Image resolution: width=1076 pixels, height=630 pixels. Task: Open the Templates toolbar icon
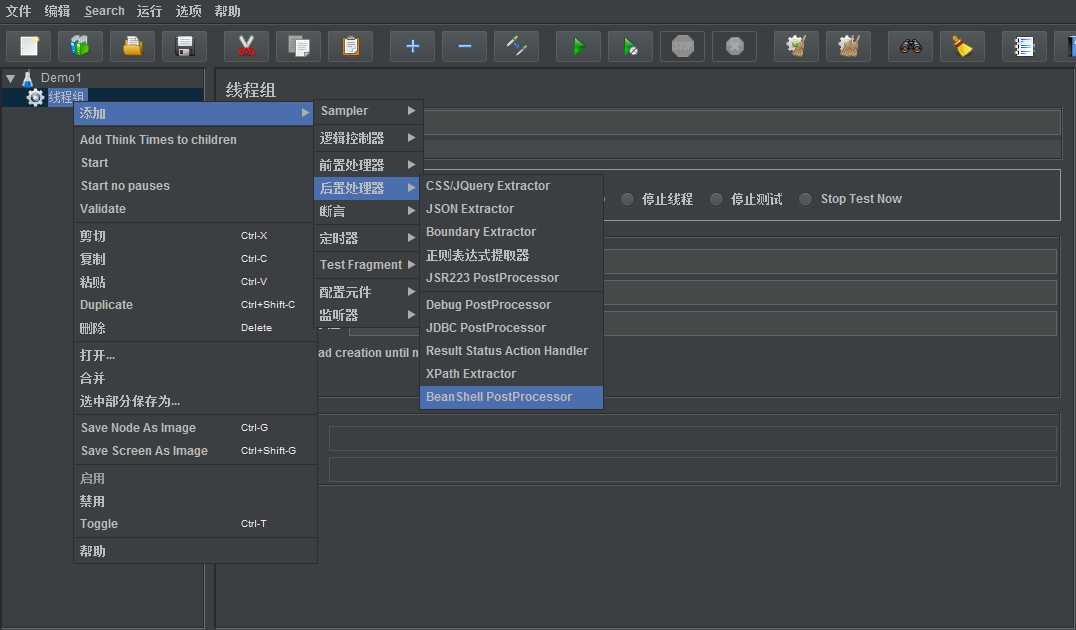click(80, 46)
